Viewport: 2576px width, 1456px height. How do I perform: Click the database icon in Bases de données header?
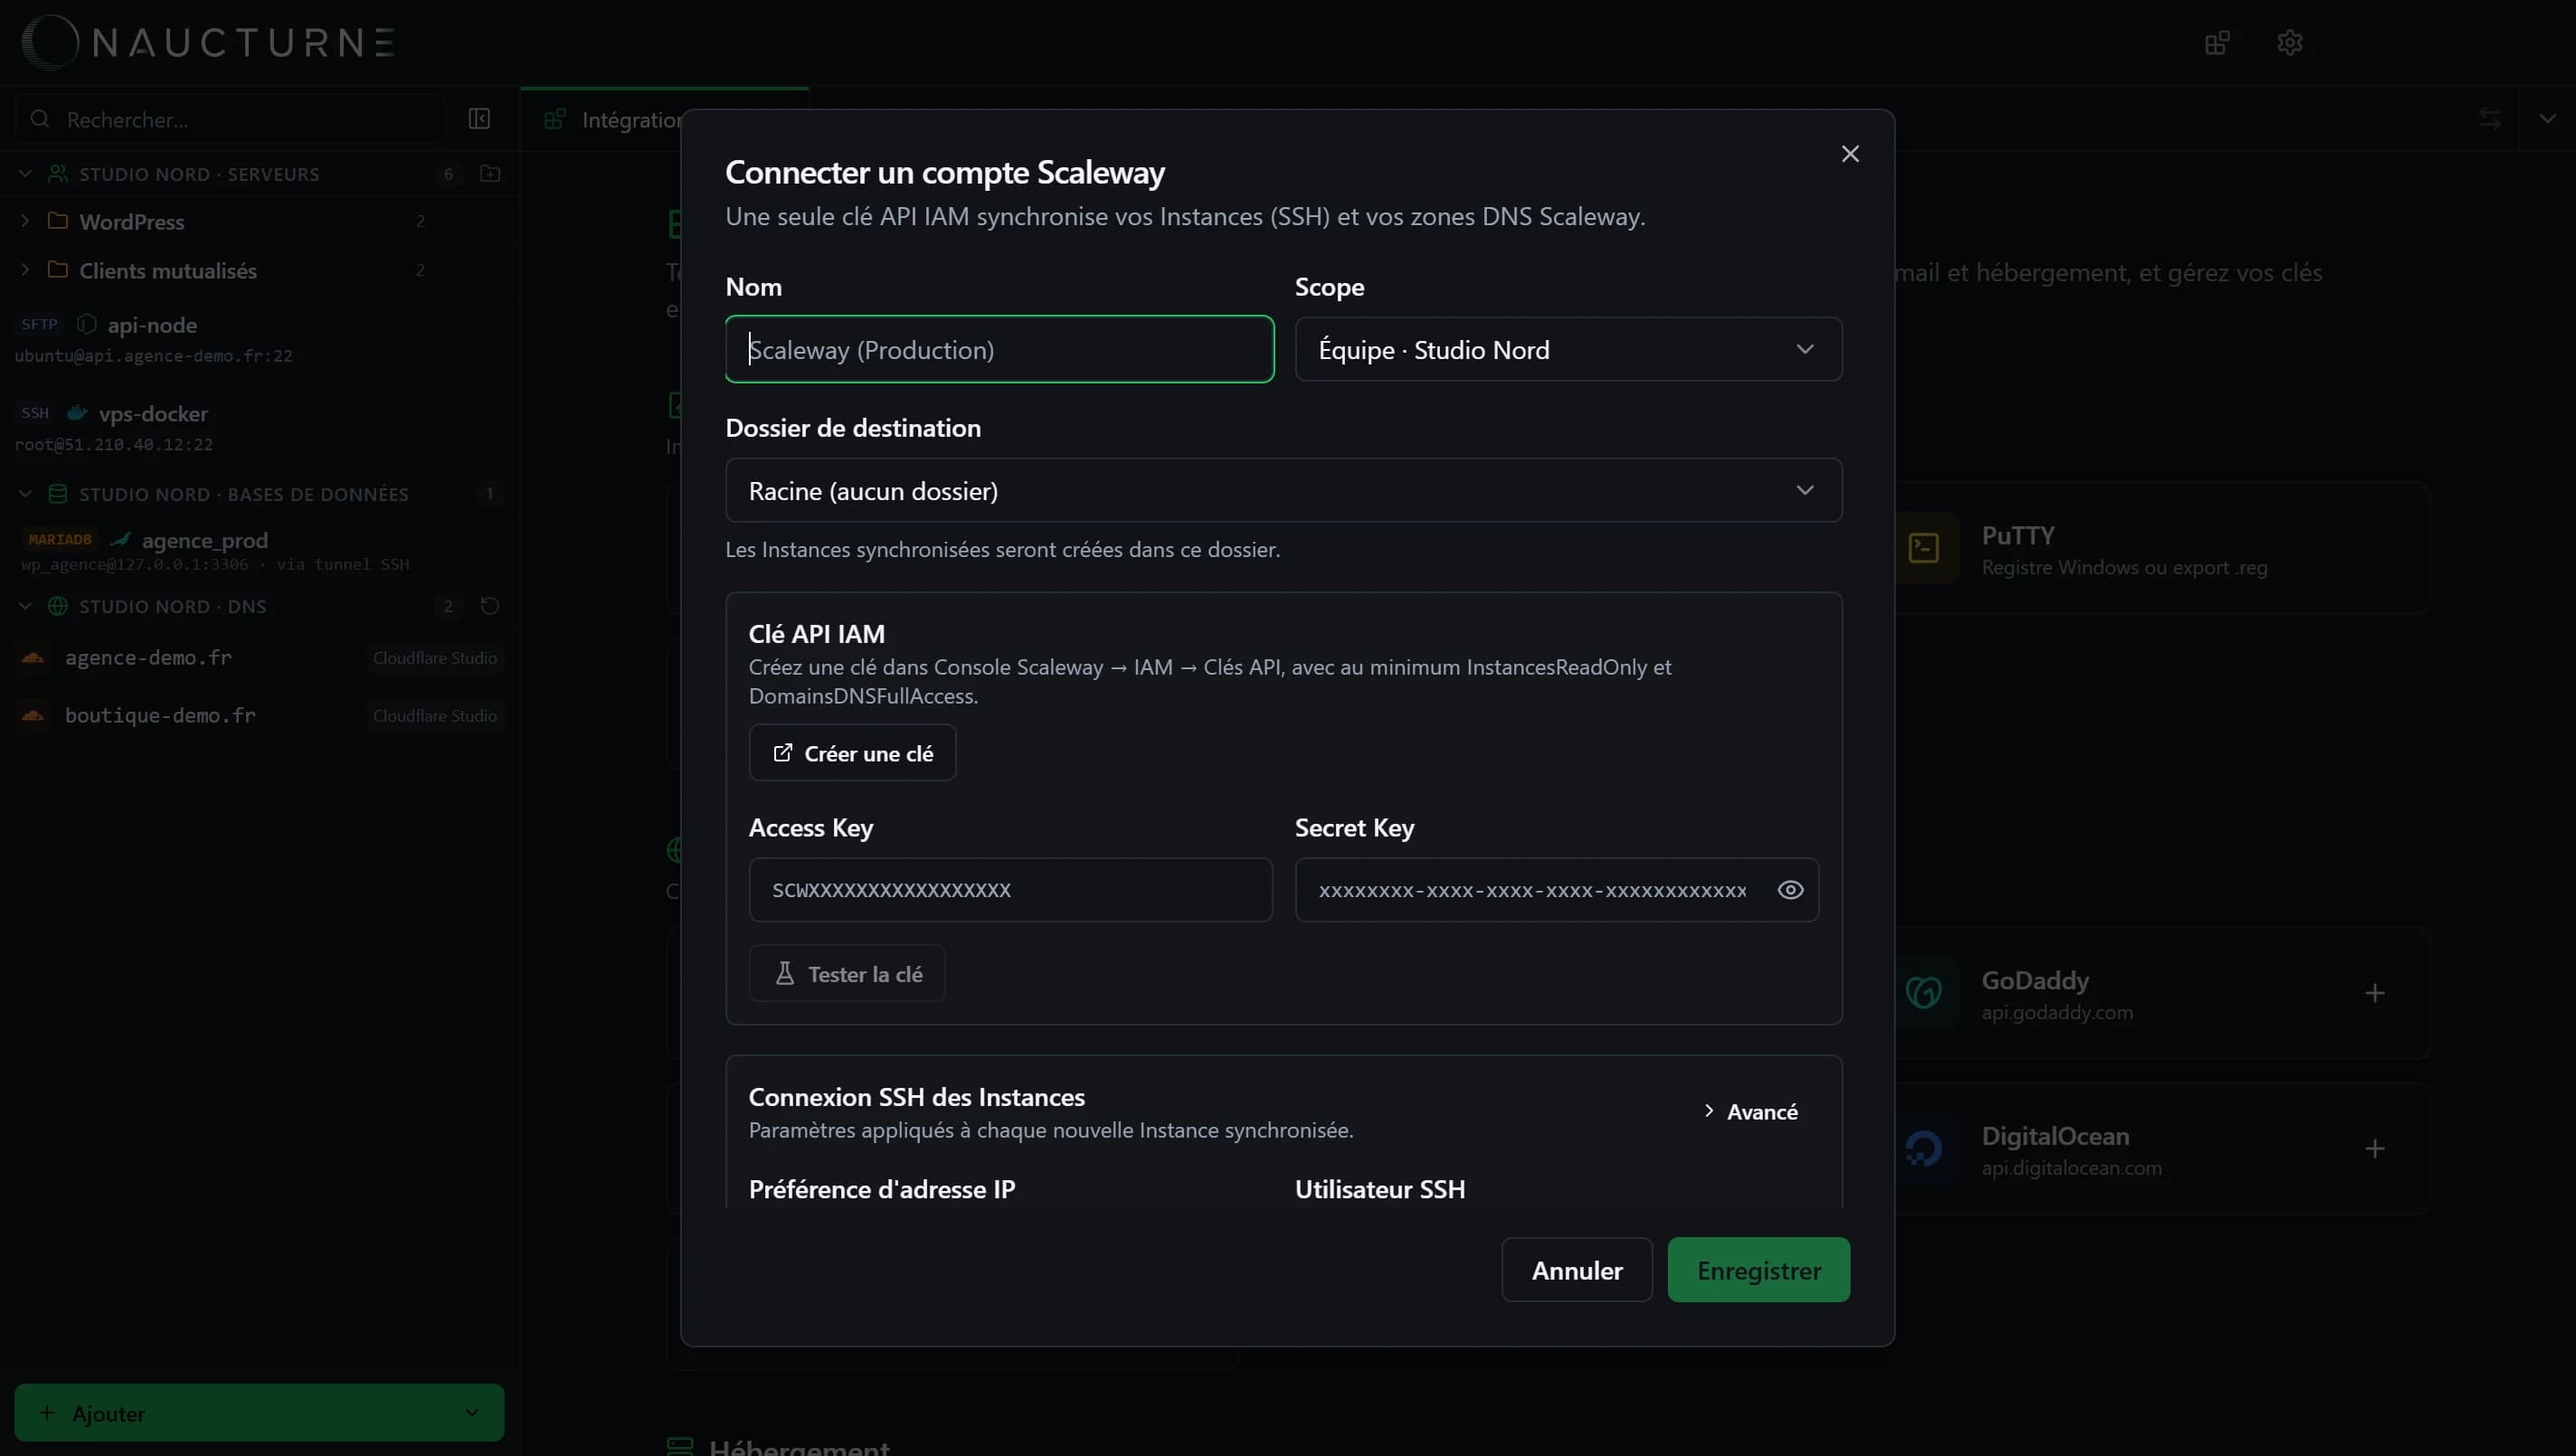click(58, 494)
